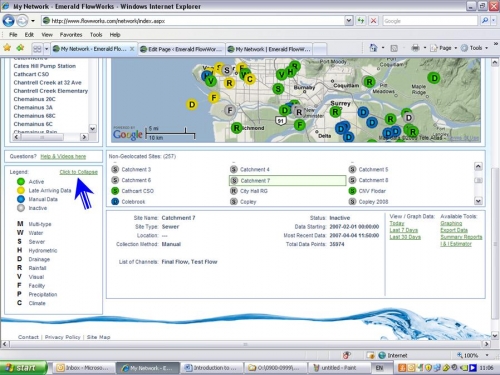Stop loading with the red X icon
The width and height of the screenshot is (500, 375).
(x=374, y=21)
